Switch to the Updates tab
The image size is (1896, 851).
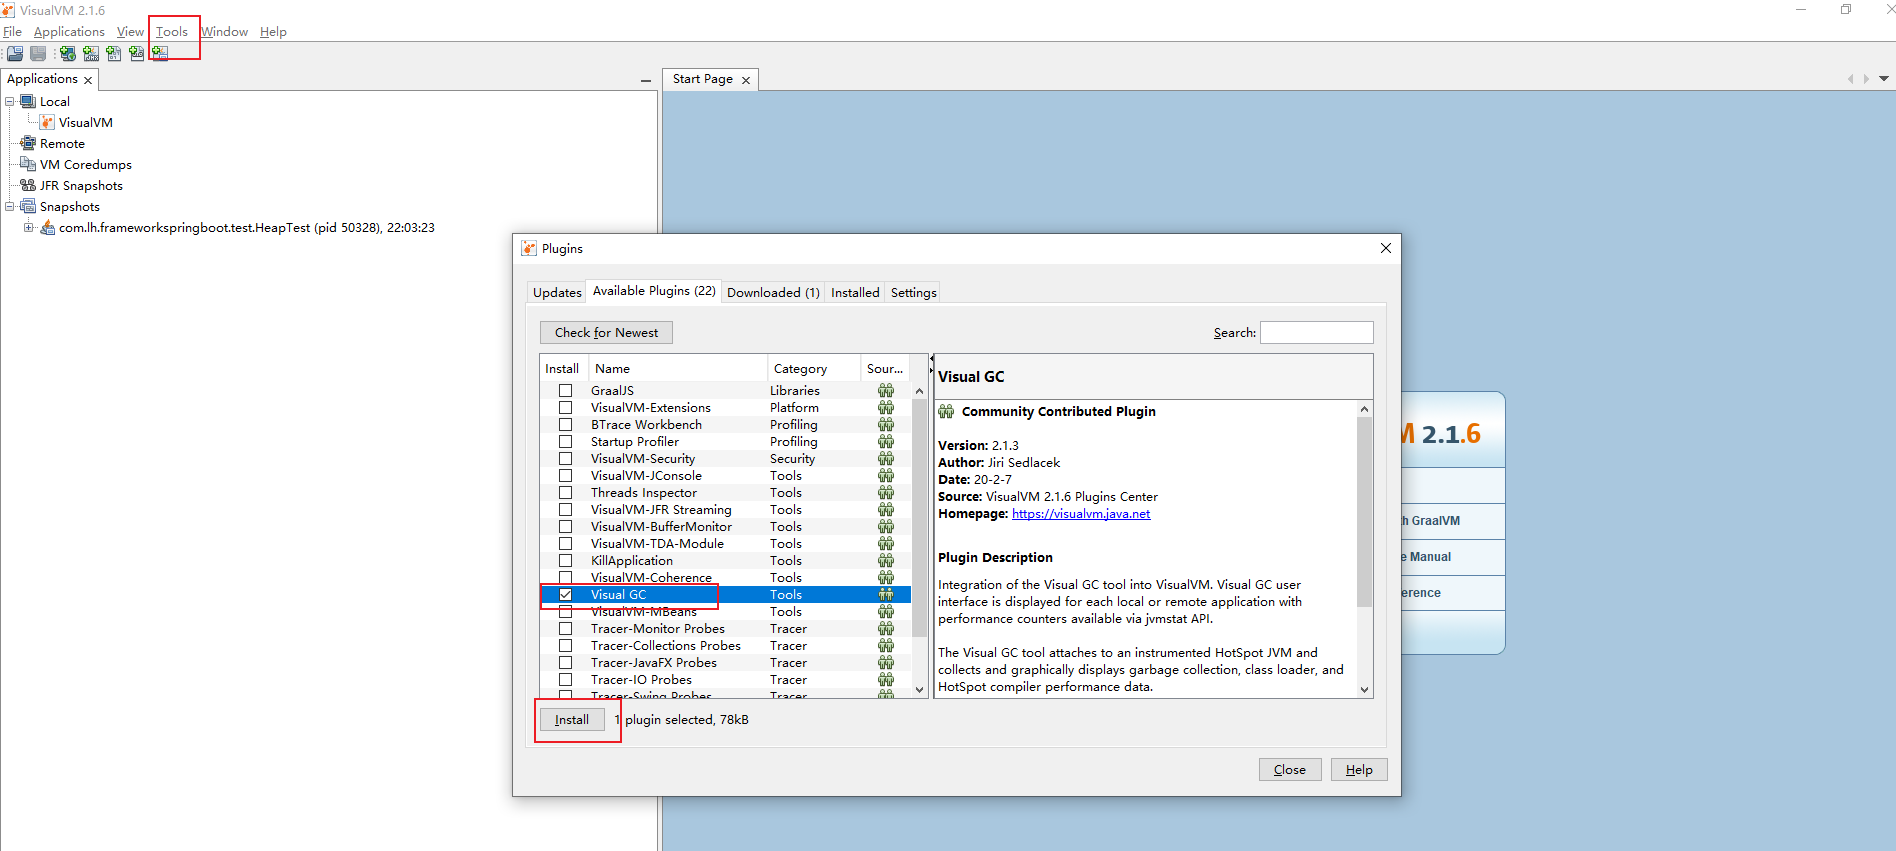click(557, 292)
